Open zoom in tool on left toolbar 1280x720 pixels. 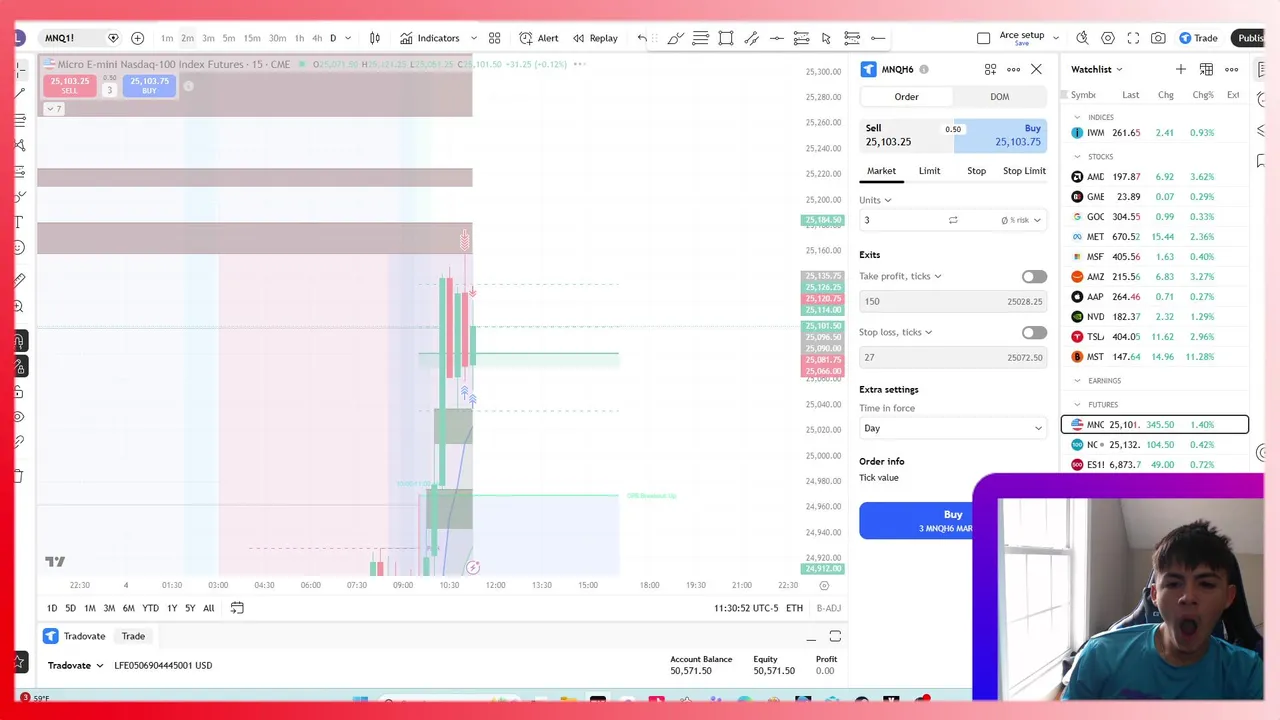pyautogui.click(x=19, y=306)
